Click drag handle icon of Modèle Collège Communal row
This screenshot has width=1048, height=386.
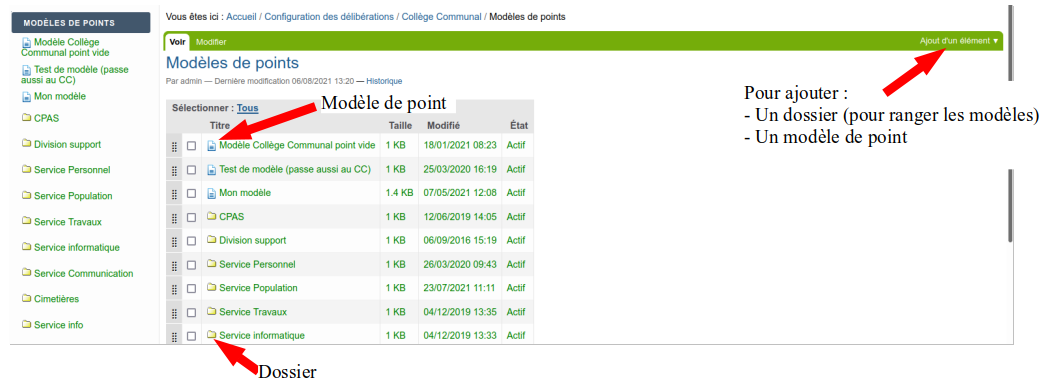(174, 146)
